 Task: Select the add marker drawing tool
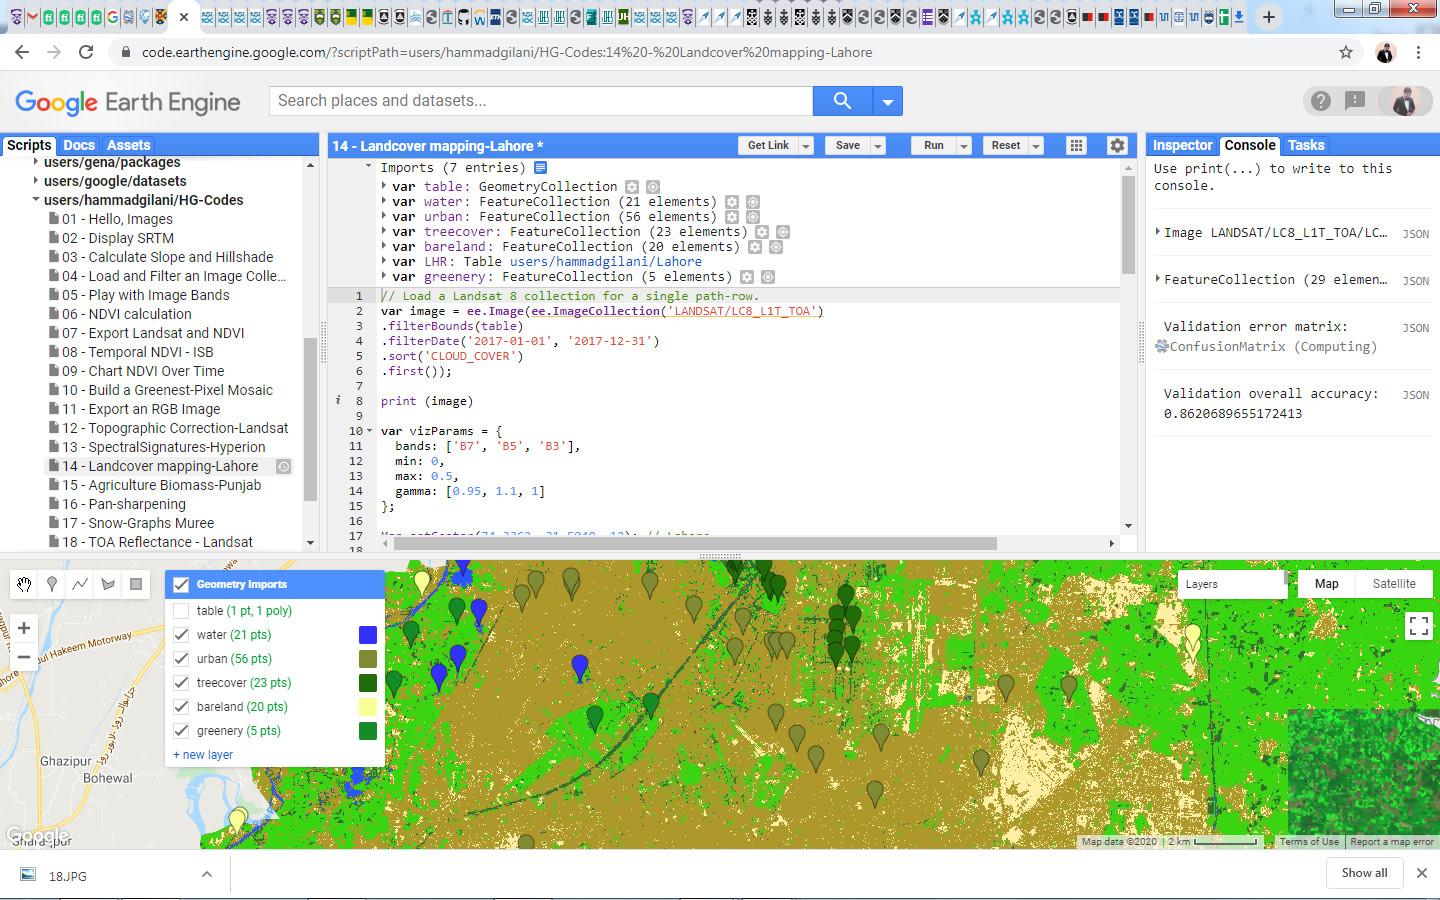52,584
